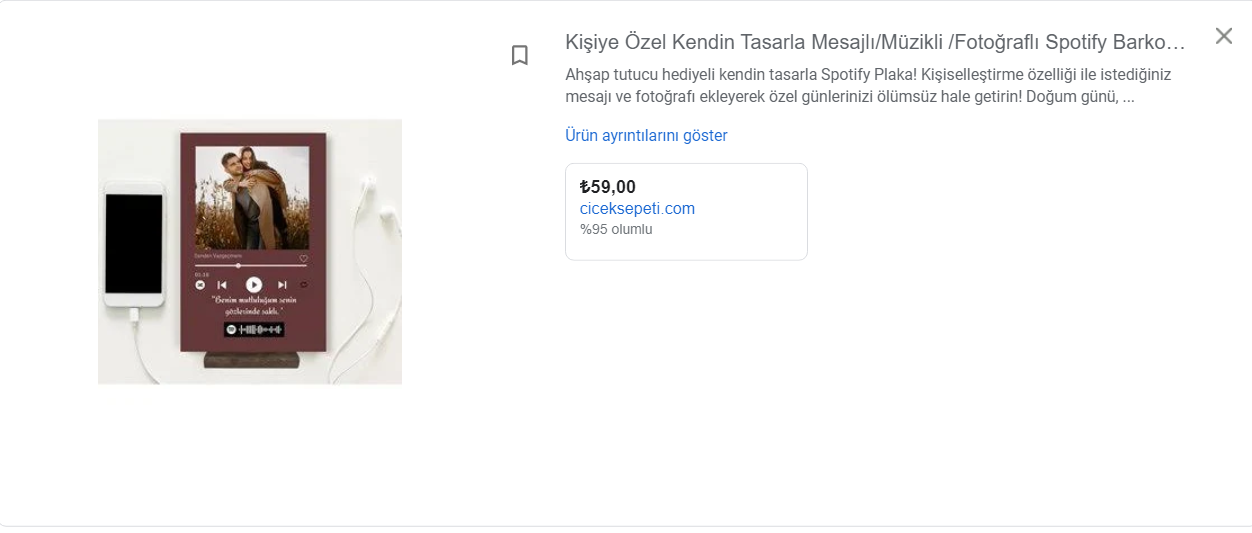Viewport: 1252px width, 533px height.
Task: Close the product detail panel
Action: [x=1223, y=37]
